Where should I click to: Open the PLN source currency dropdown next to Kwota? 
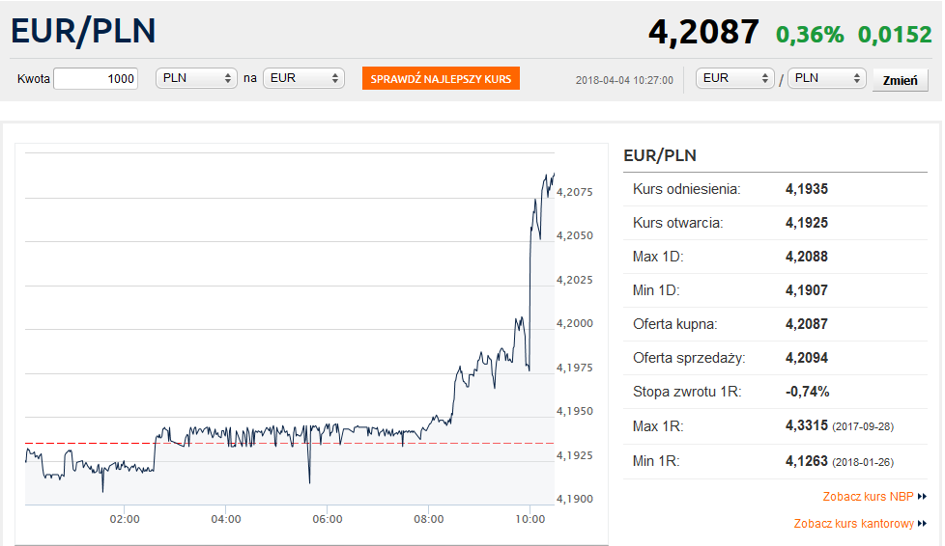[x=196, y=78]
